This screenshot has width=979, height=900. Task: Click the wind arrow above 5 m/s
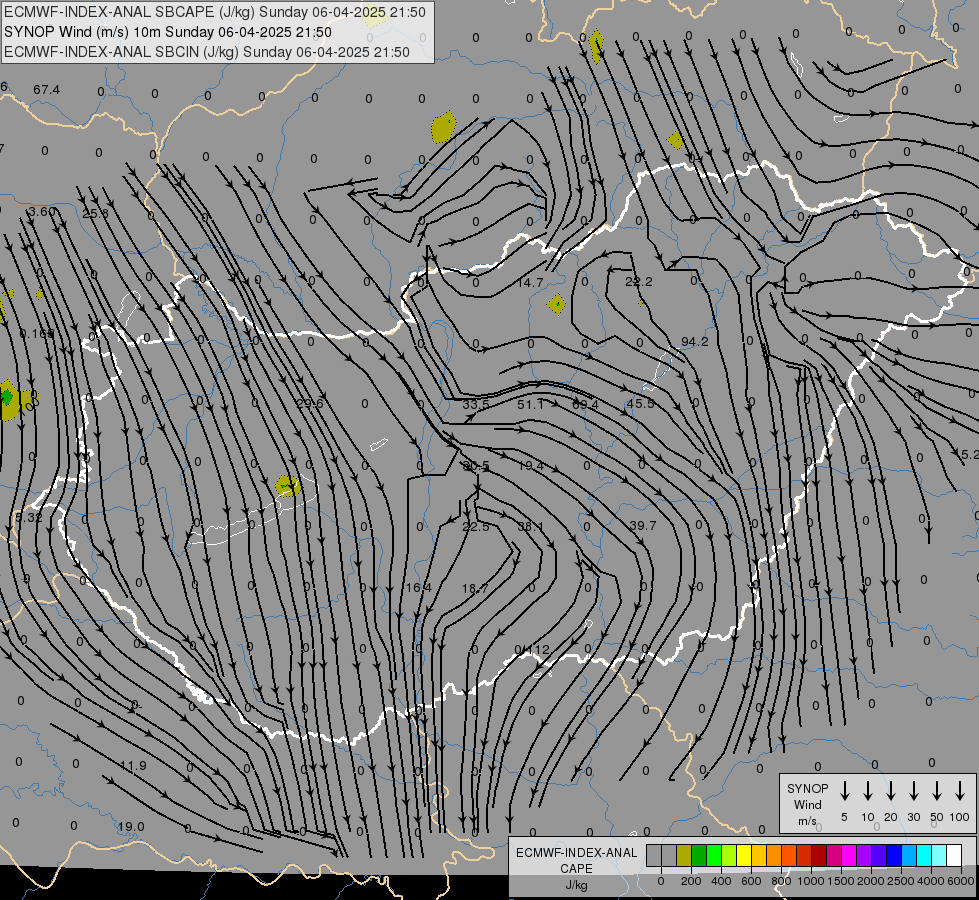pos(844,791)
